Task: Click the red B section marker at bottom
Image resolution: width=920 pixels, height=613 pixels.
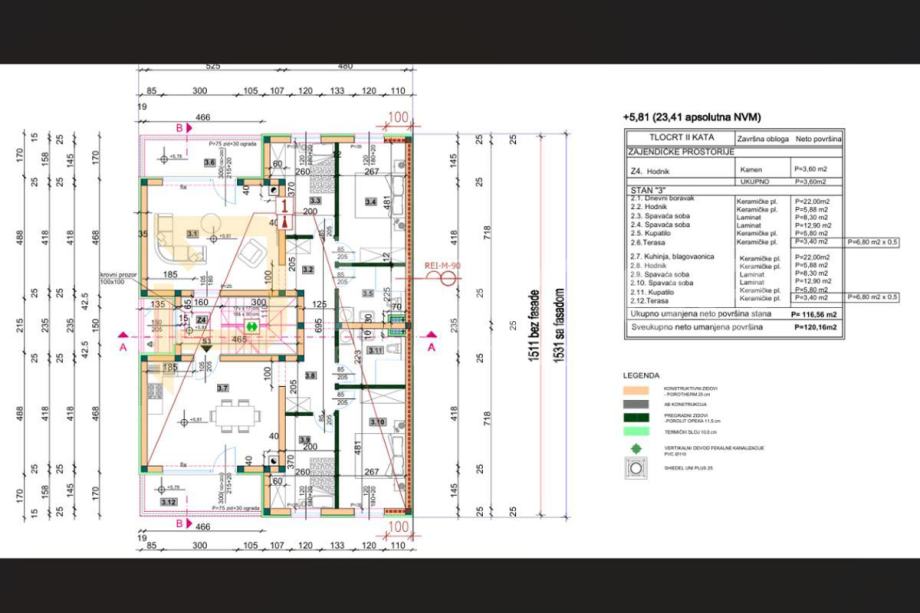Action: tap(180, 522)
